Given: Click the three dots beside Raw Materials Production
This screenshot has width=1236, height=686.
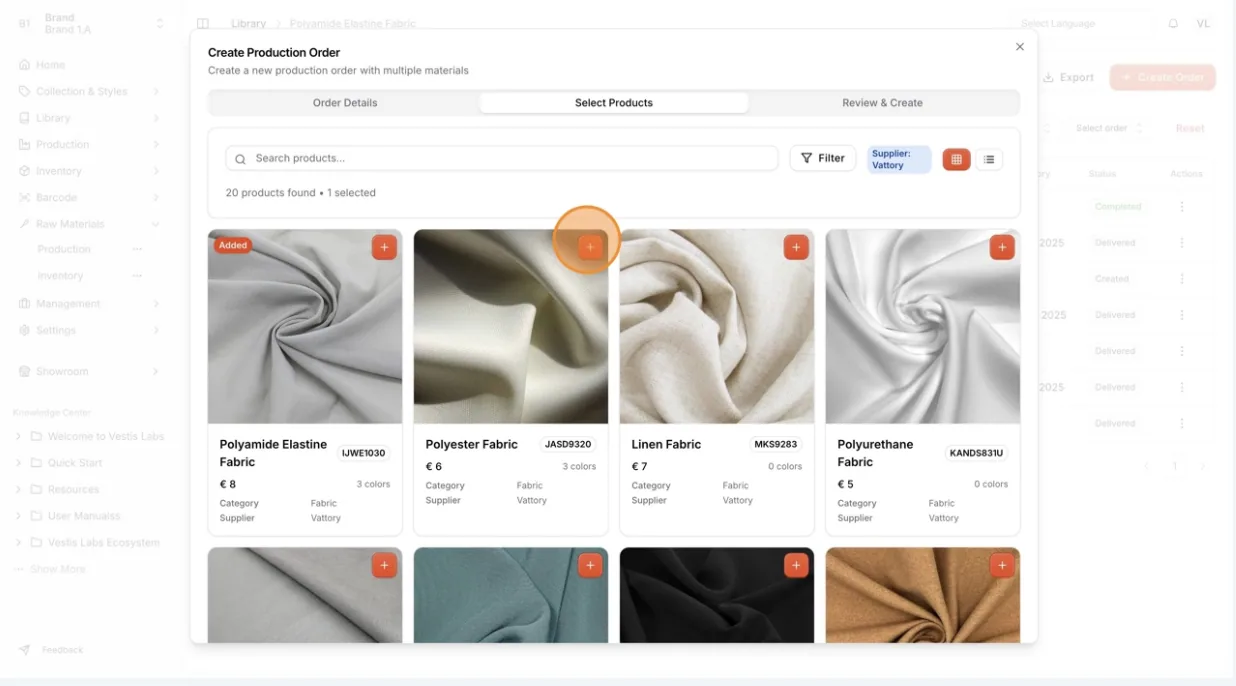Looking at the screenshot, I should pyautogui.click(x=137, y=249).
